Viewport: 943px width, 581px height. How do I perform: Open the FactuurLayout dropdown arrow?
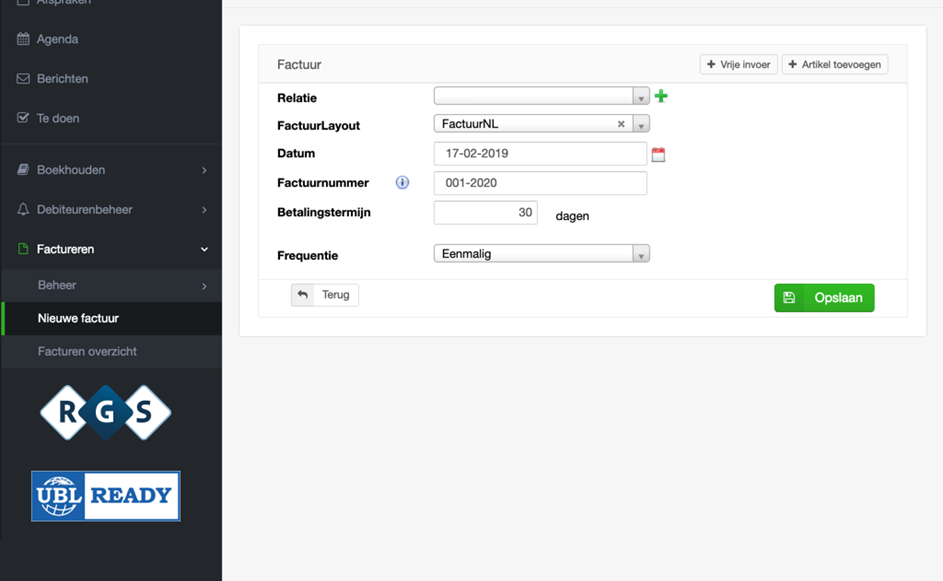click(641, 125)
